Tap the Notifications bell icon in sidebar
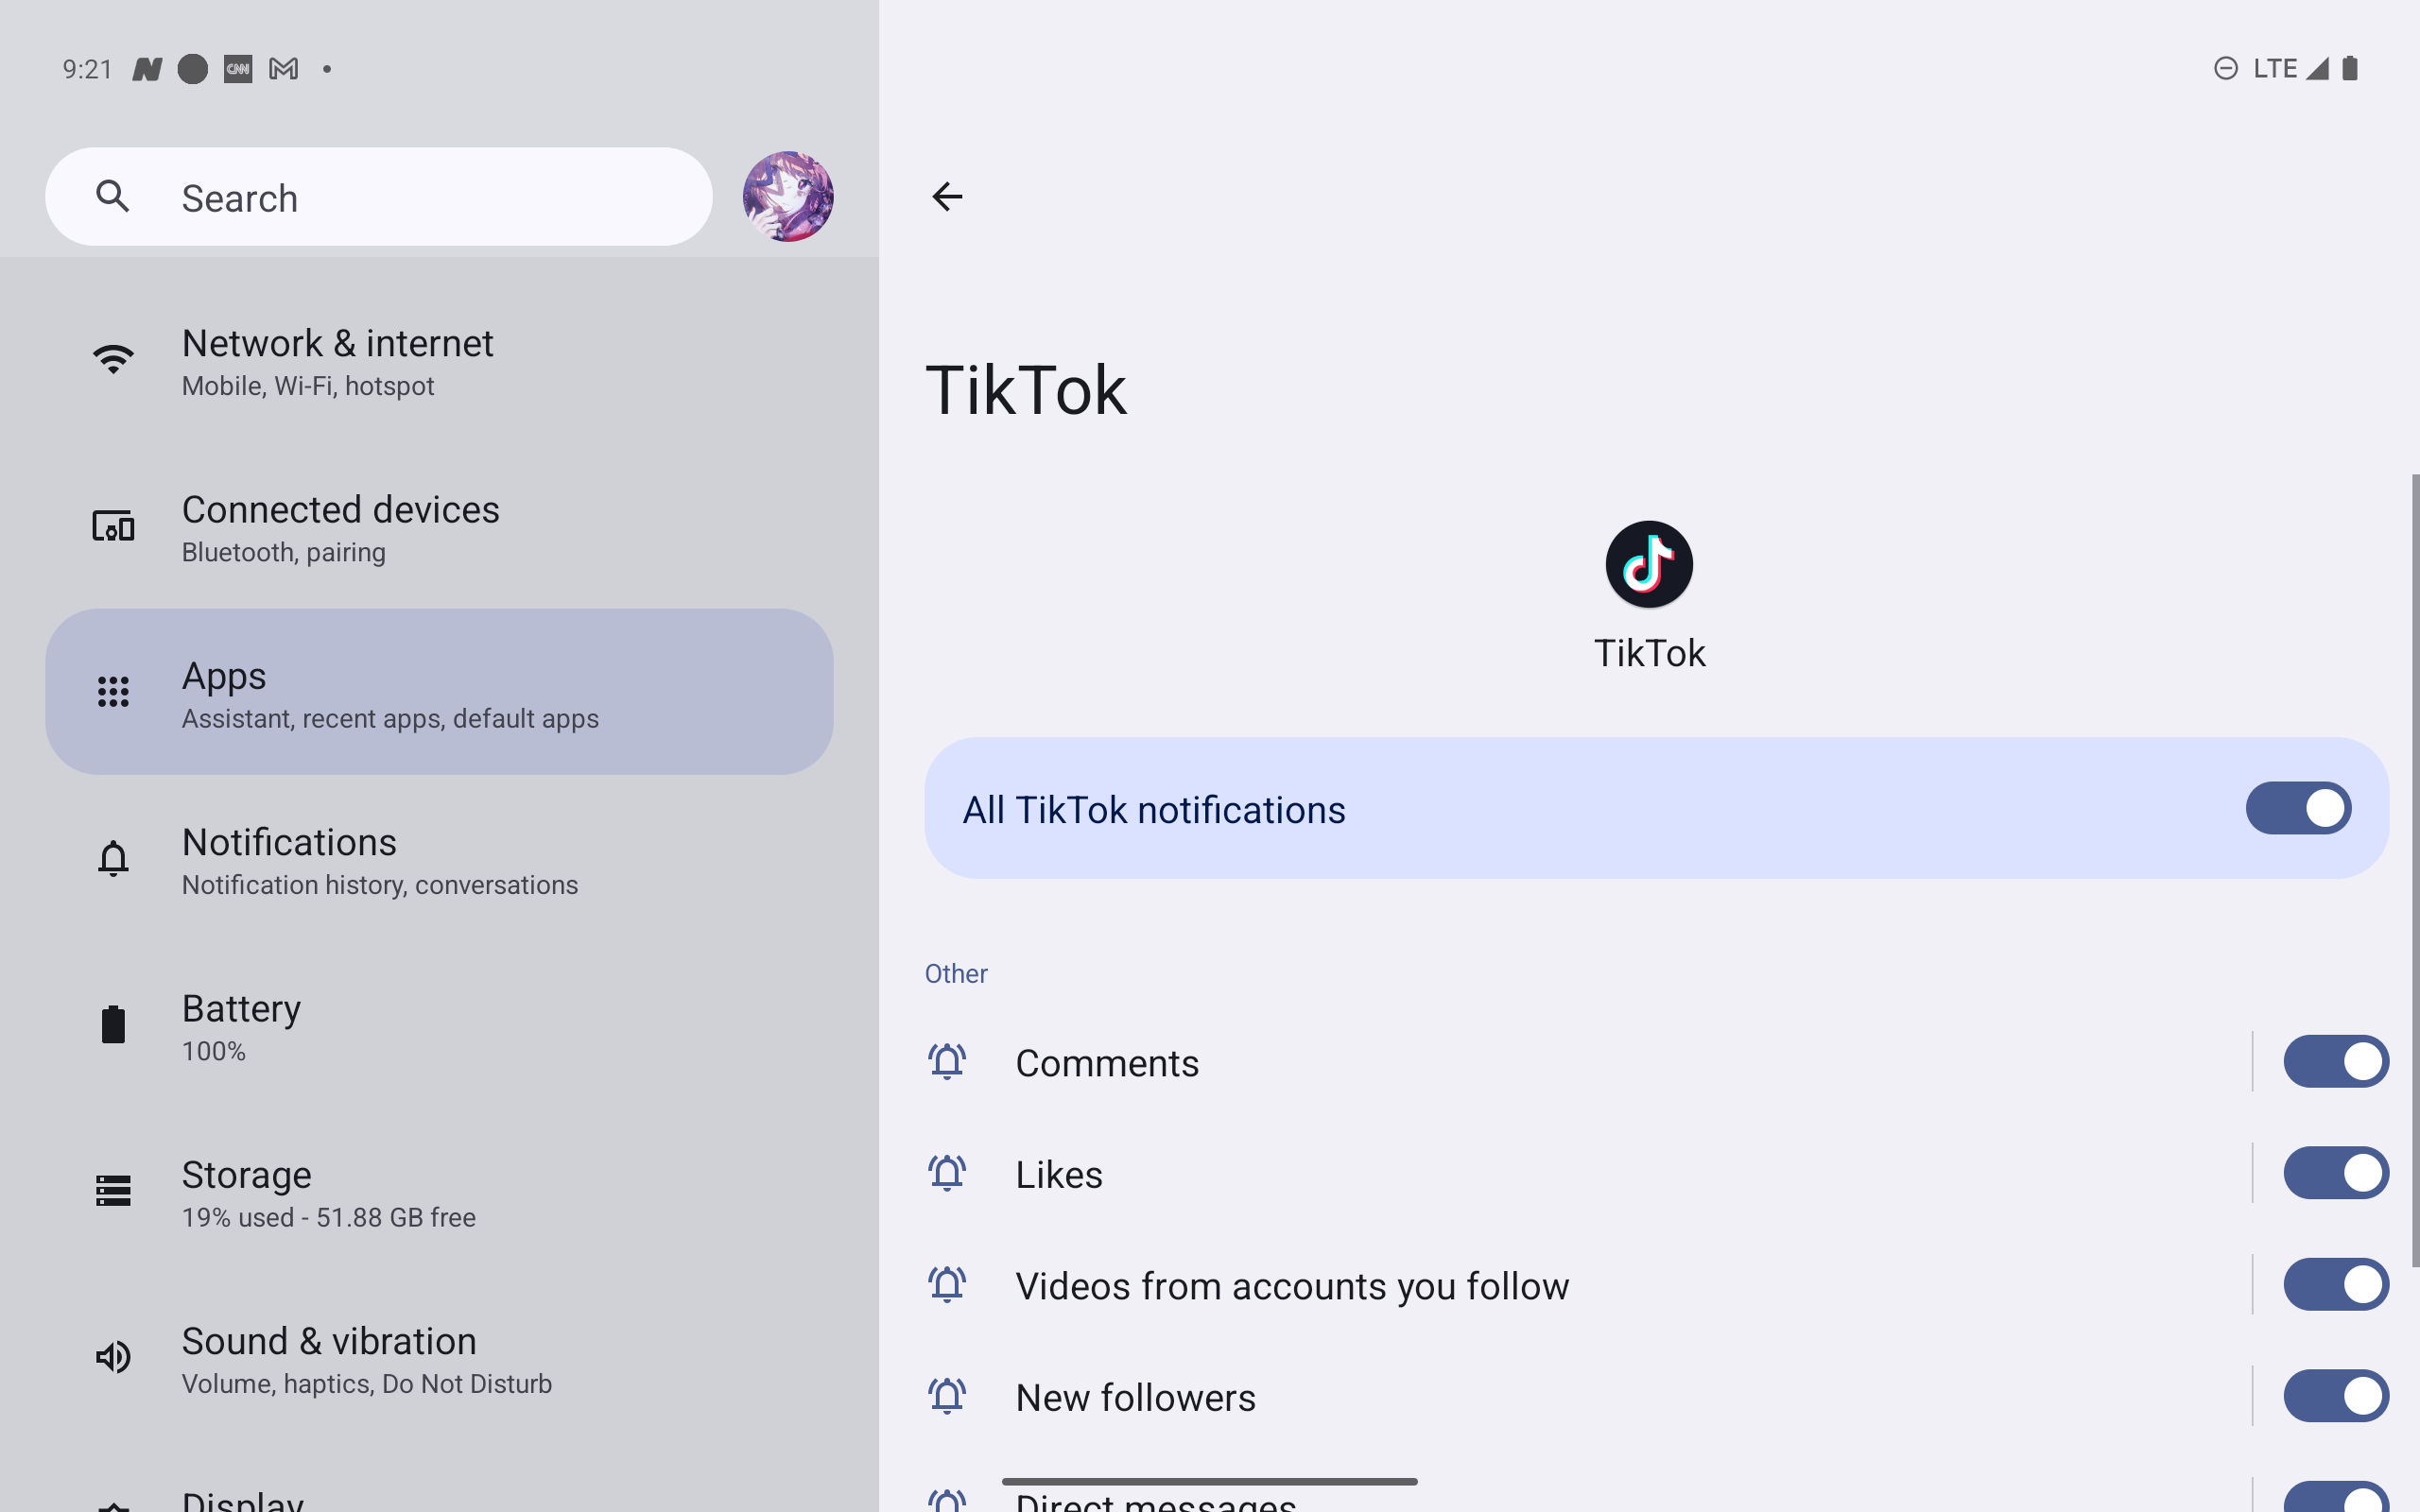Screen dimensions: 2420x1512 click(x=113, y=858)
